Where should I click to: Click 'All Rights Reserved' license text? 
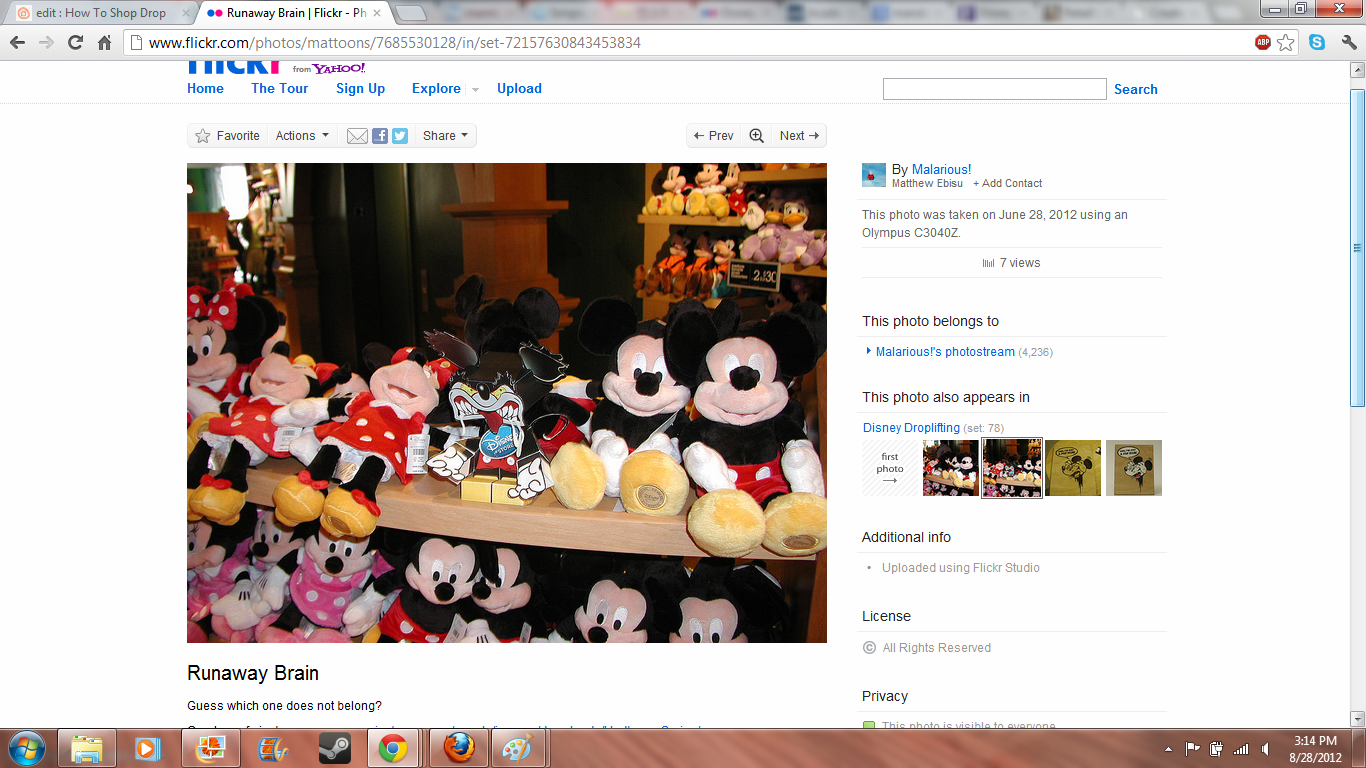click(937, 648)
